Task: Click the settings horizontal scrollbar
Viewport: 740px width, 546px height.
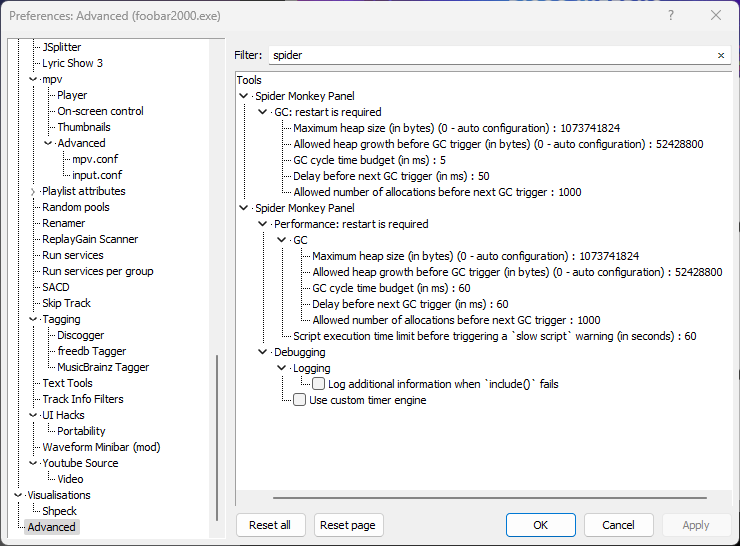Action: [x=489, y=498]
